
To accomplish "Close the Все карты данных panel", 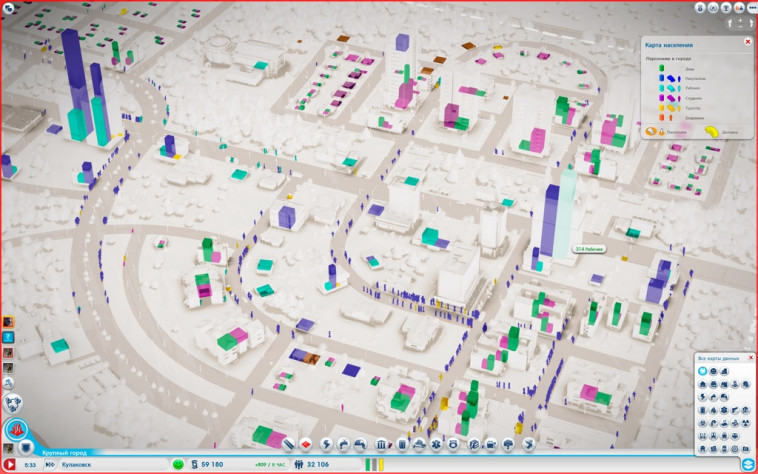I will (x=751, y=358).
